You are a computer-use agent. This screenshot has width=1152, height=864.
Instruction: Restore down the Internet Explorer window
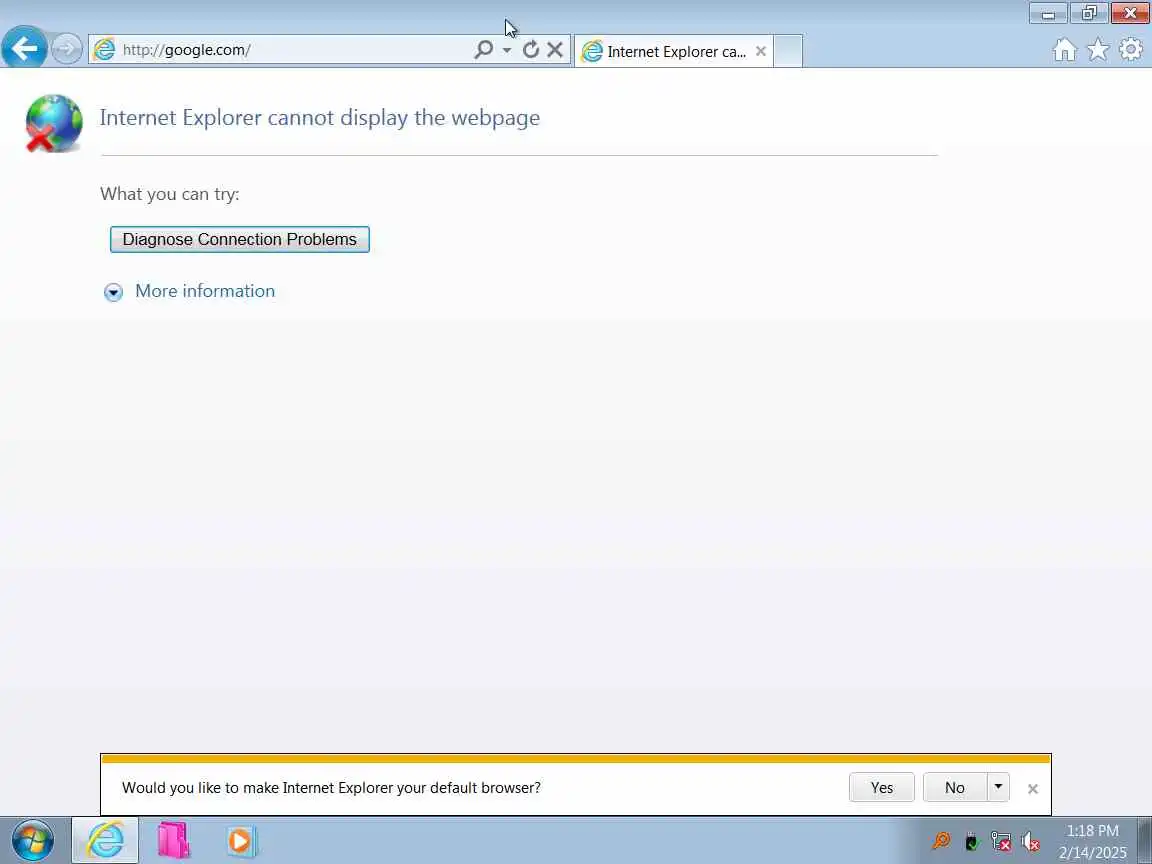click(x=1089, y=13)
